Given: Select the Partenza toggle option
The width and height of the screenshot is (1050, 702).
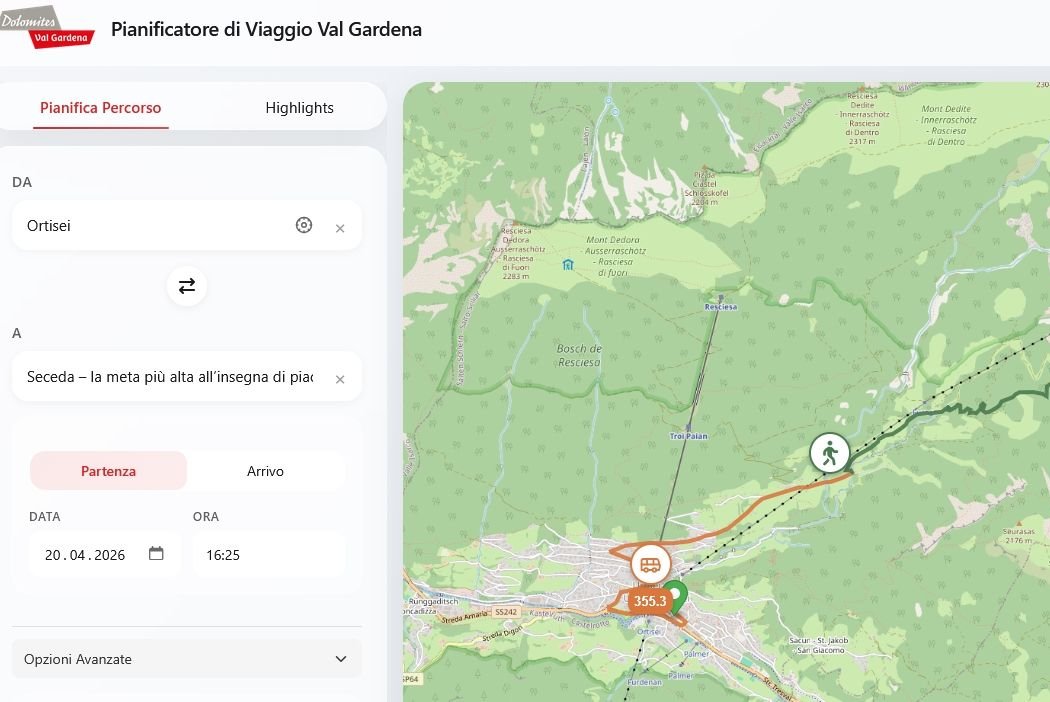Looking at the screenshot, I should point(108,471).
